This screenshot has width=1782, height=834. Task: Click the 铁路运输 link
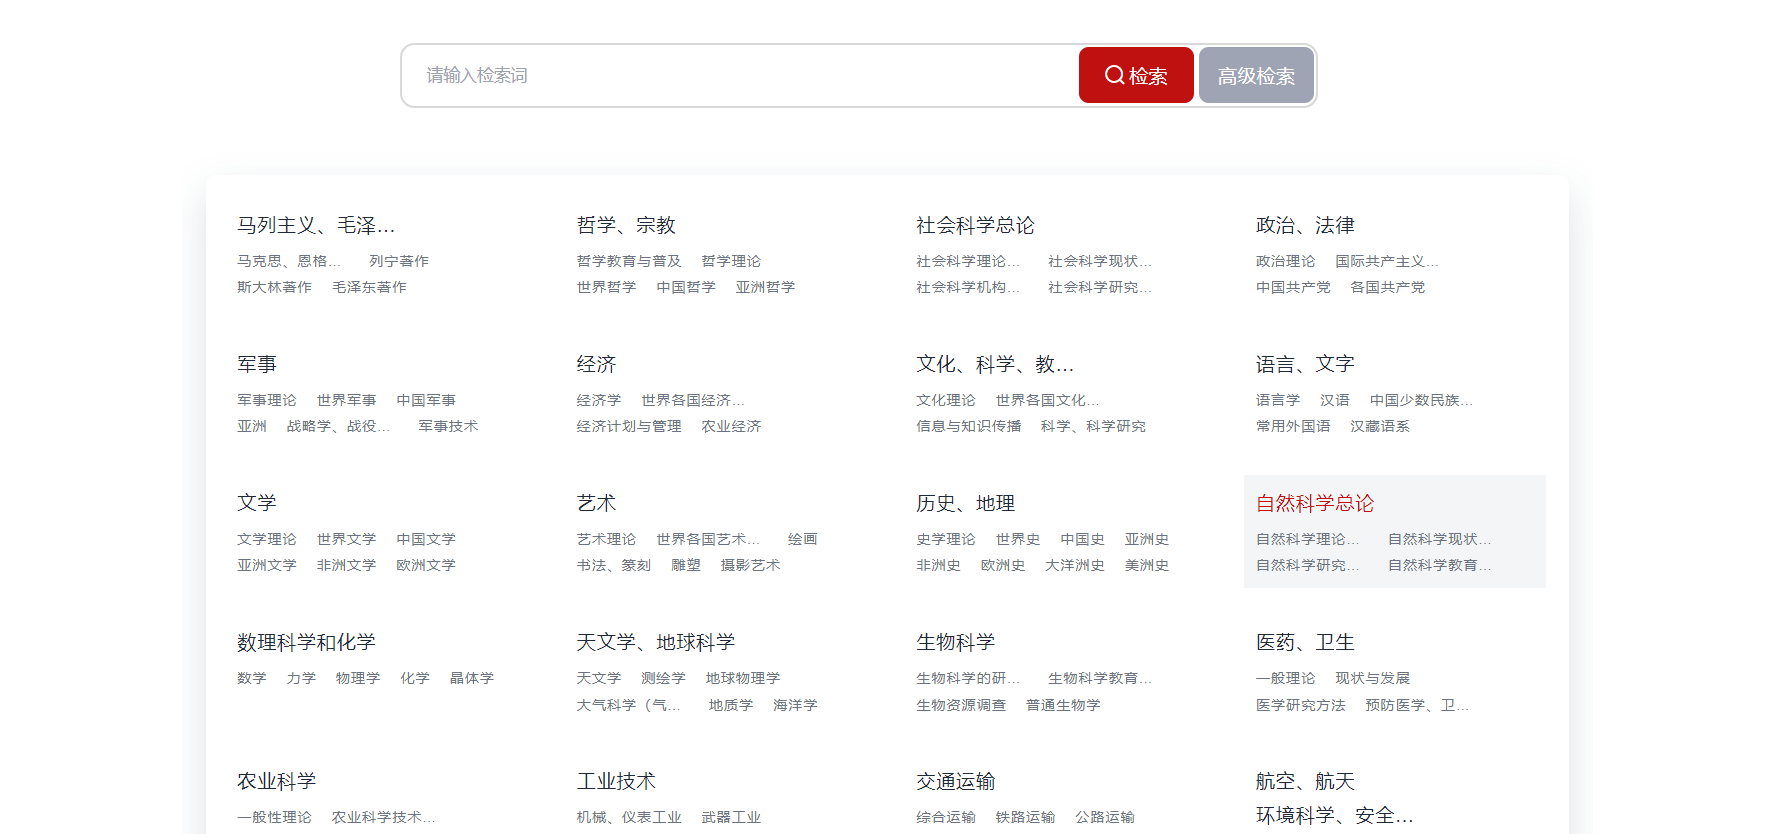(x=1025, y=817)
